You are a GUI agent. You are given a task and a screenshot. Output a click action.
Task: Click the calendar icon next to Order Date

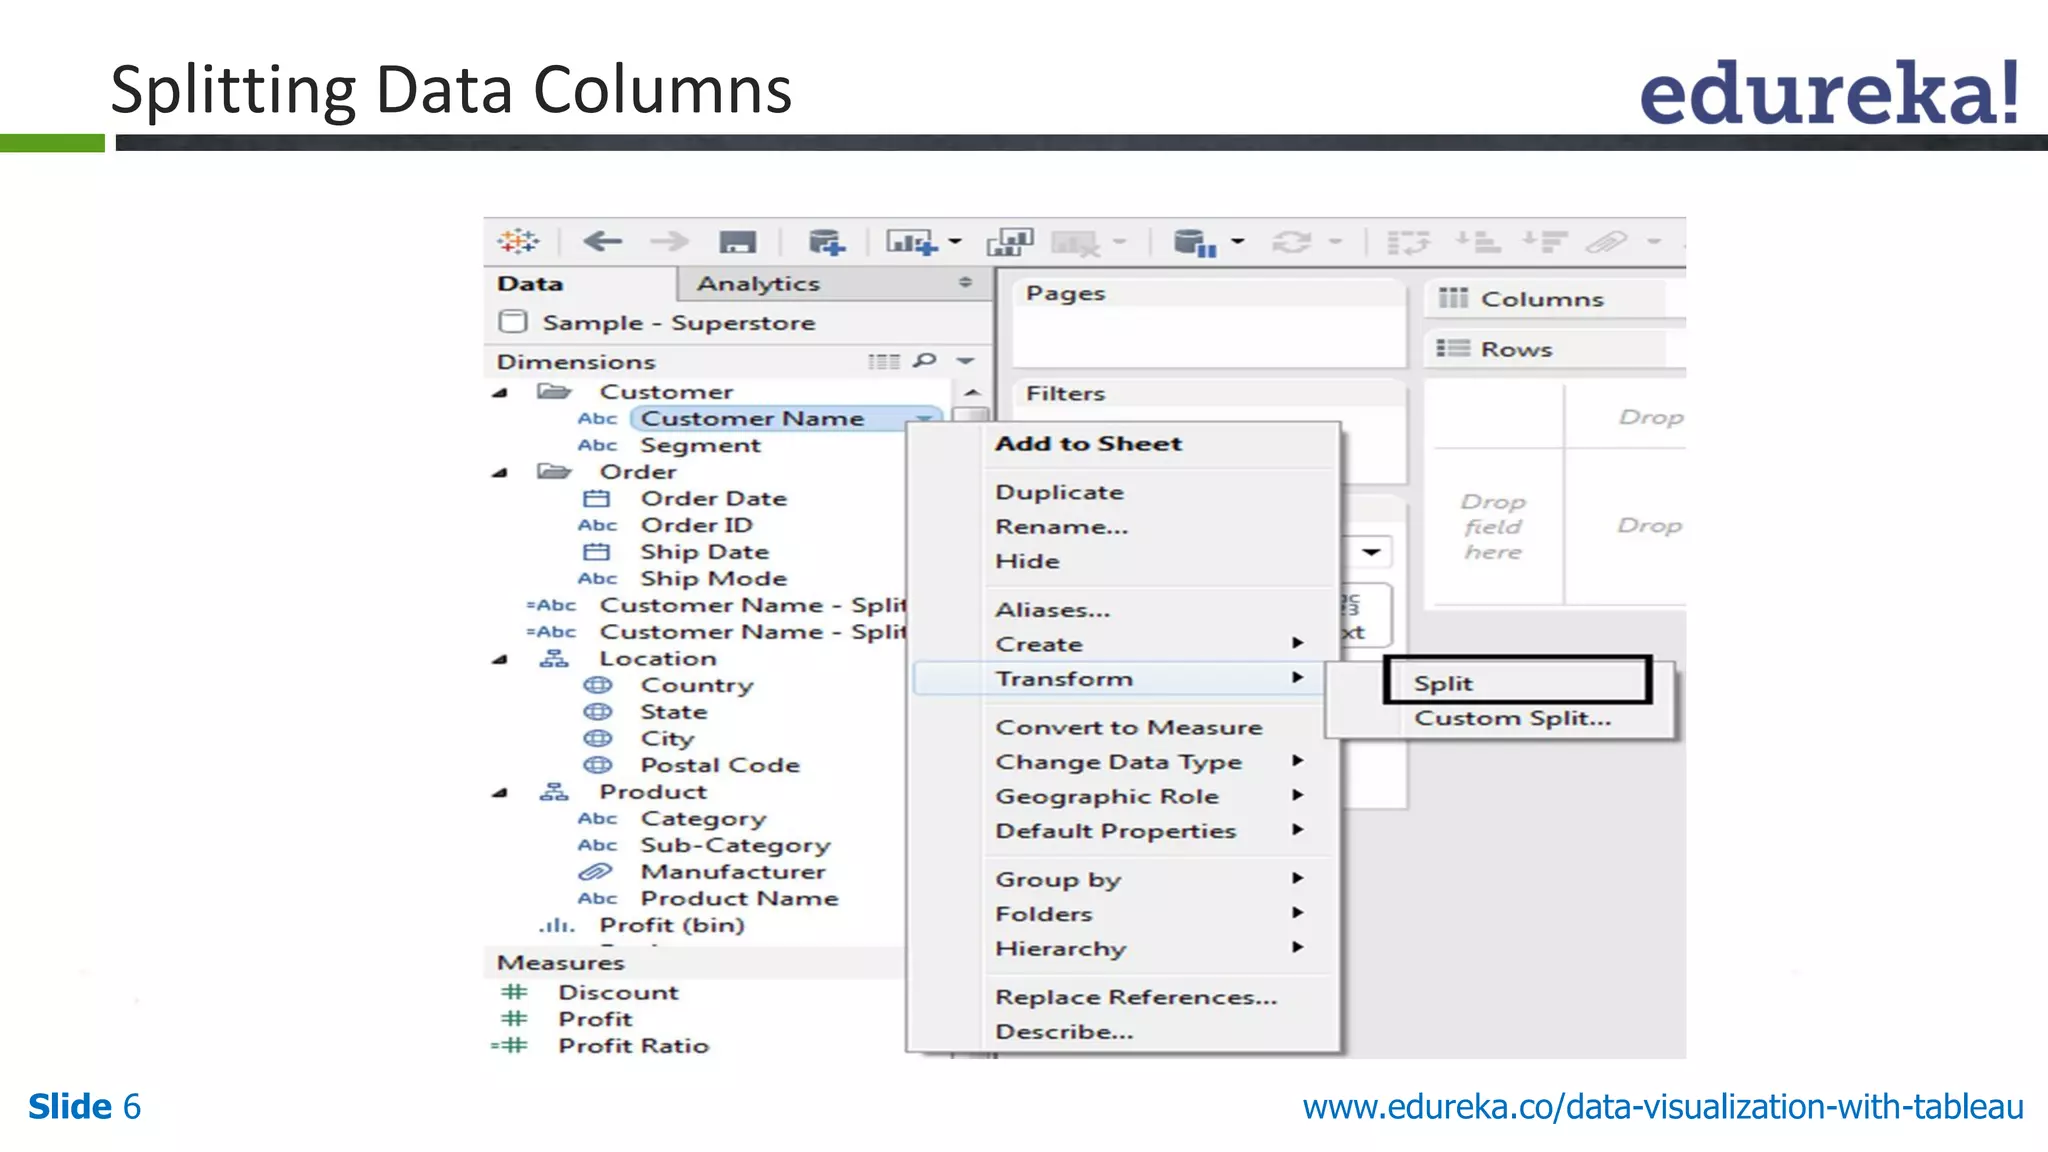(x=596, y=498)
